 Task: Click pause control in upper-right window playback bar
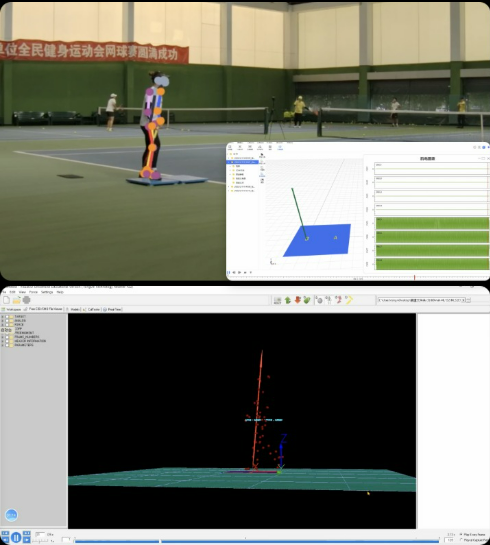(229, 272)
